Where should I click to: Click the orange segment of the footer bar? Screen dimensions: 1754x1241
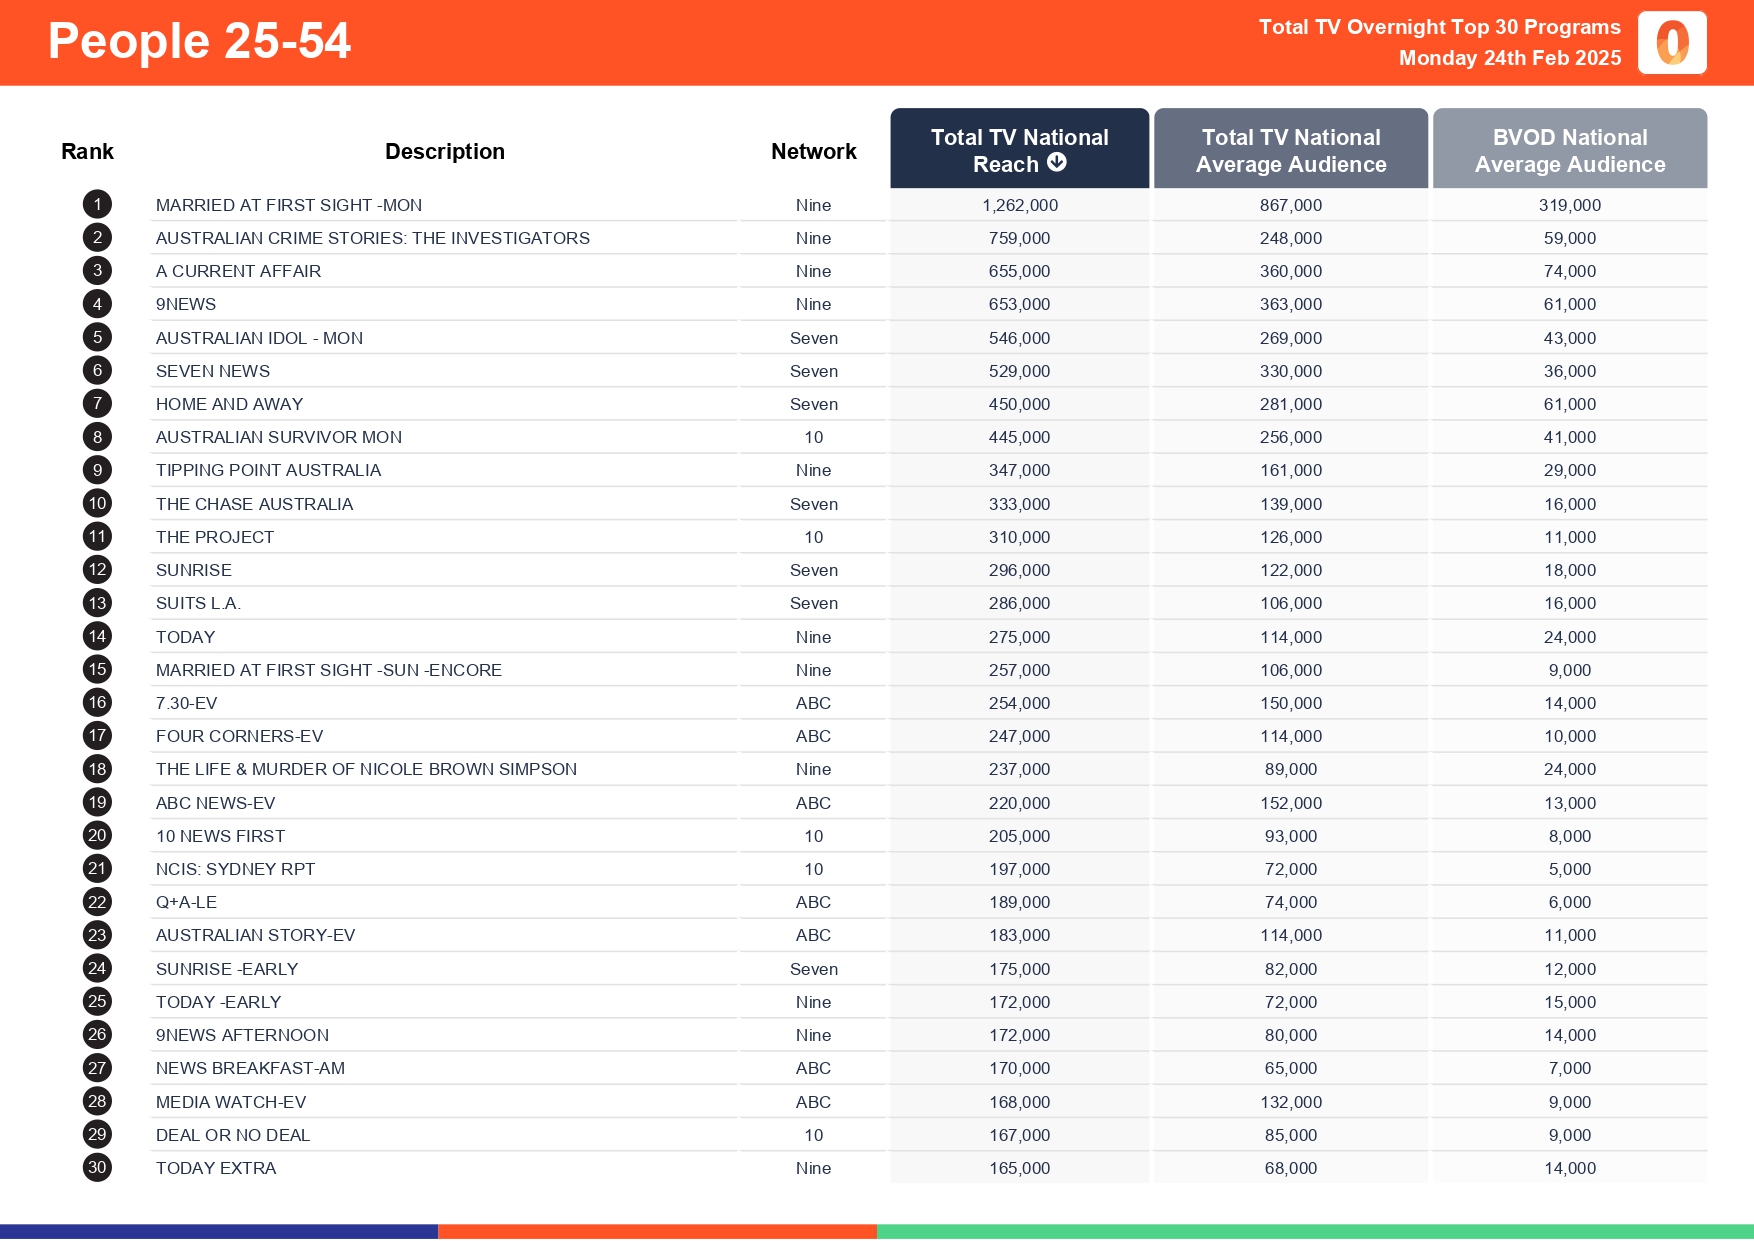pos(658,1231)
